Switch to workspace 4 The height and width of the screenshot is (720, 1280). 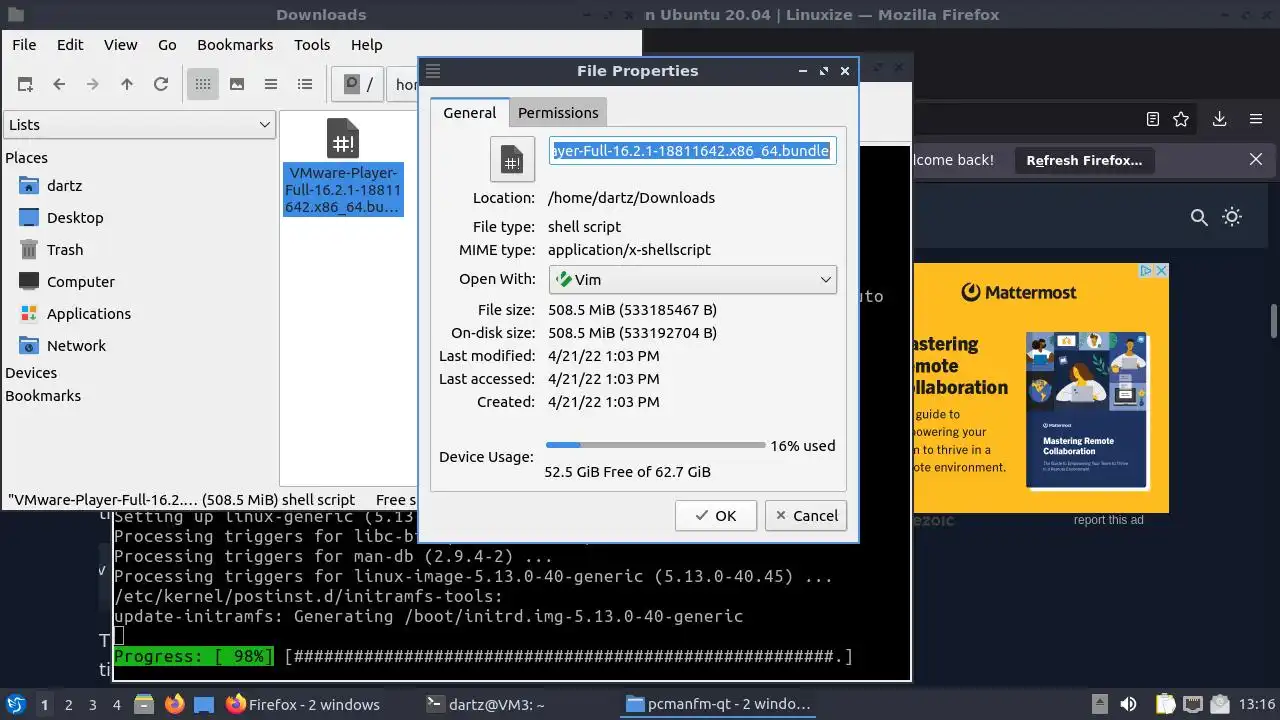point(117,704)
